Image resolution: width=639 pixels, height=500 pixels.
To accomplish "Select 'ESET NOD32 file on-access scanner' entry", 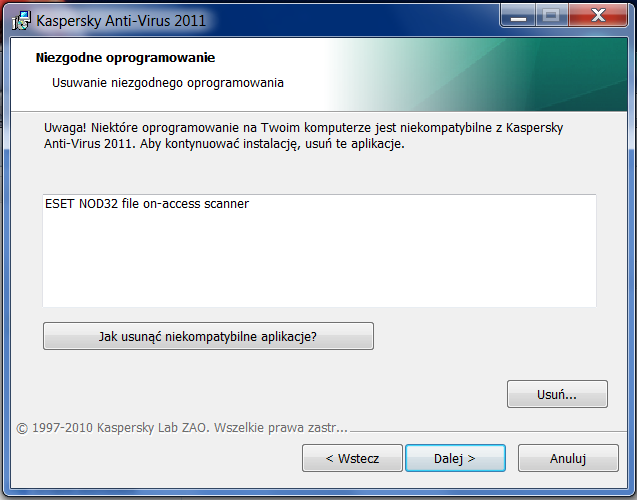I will (147, 204).
